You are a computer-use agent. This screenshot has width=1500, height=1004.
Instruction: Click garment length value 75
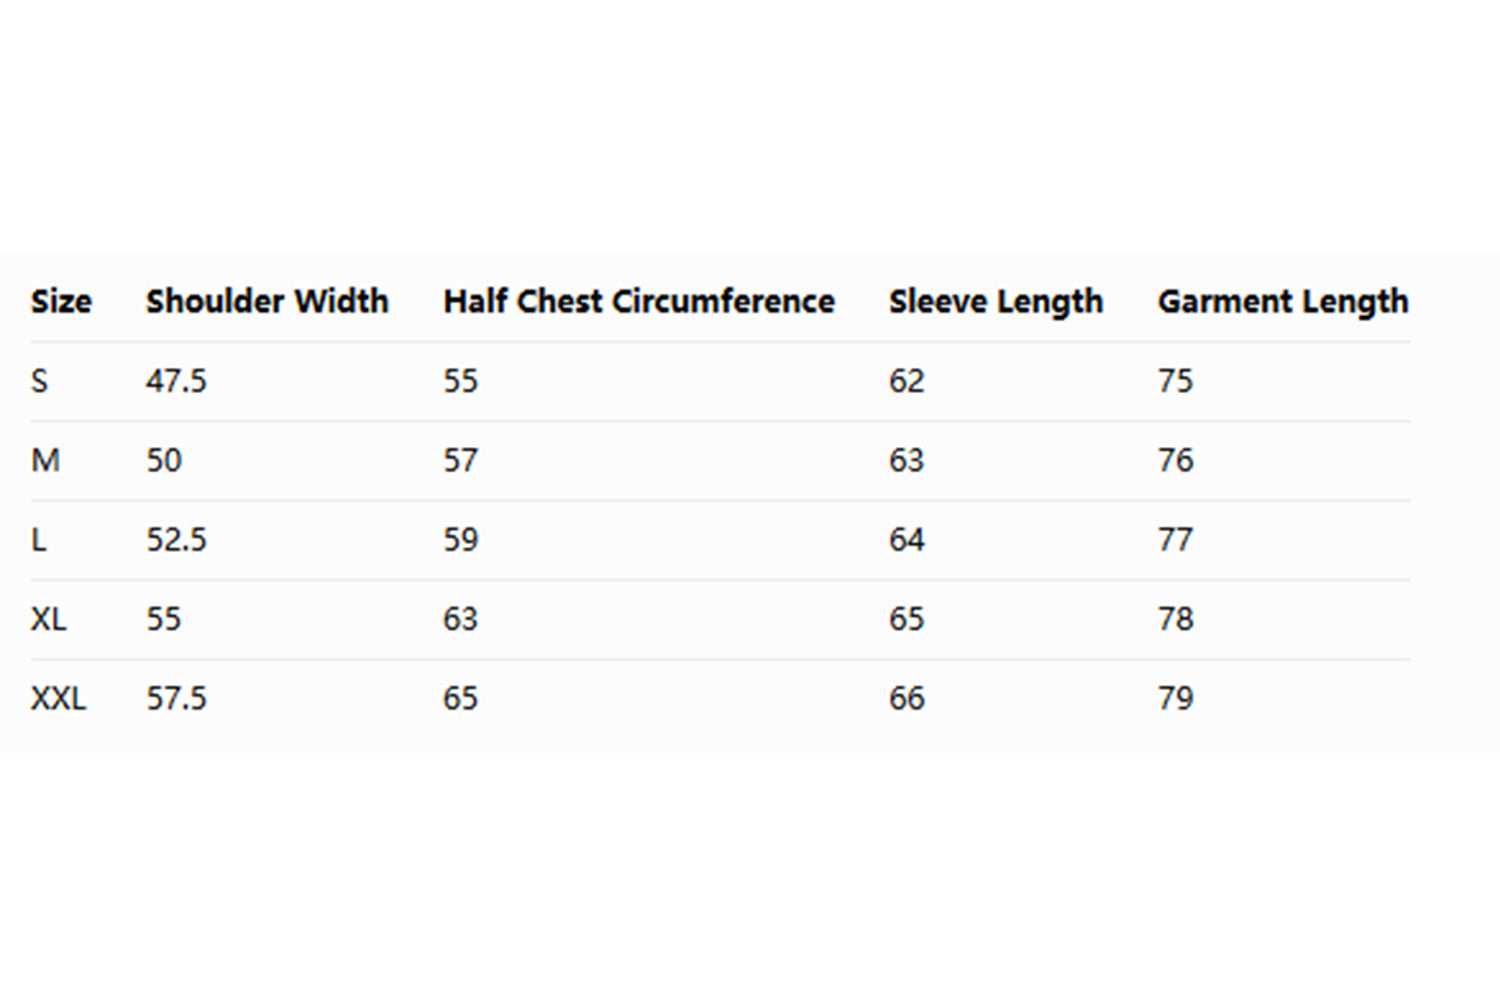[x=1175, y=381]
